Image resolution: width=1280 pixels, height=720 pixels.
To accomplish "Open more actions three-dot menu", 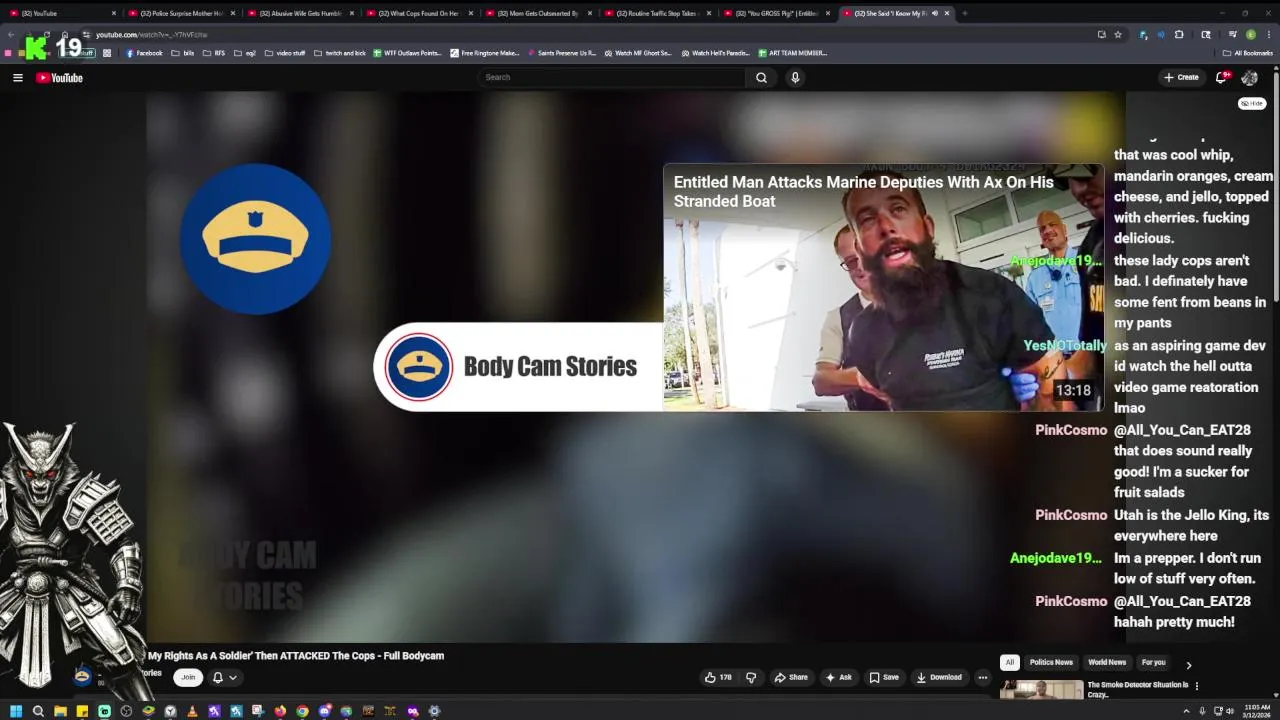I will coord(982,677).
